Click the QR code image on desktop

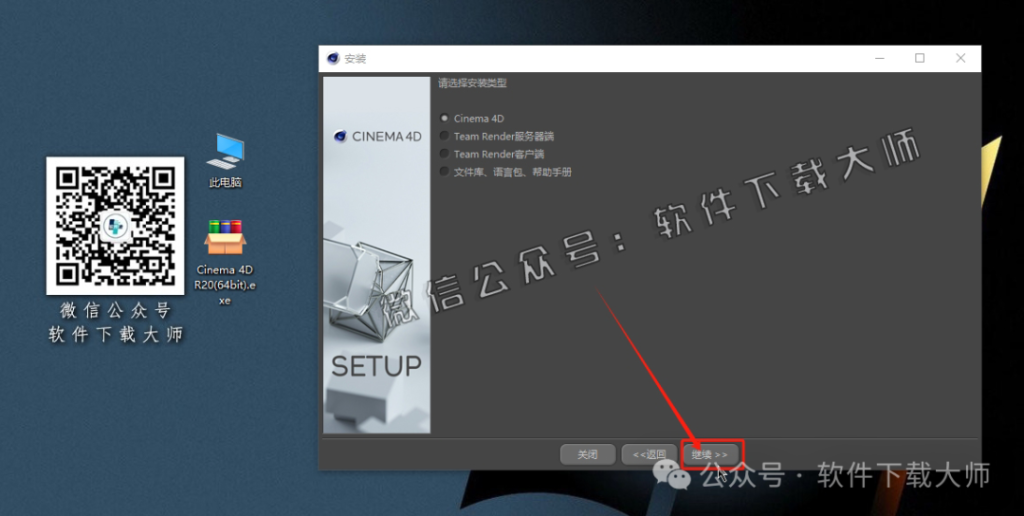pos(115,226)
